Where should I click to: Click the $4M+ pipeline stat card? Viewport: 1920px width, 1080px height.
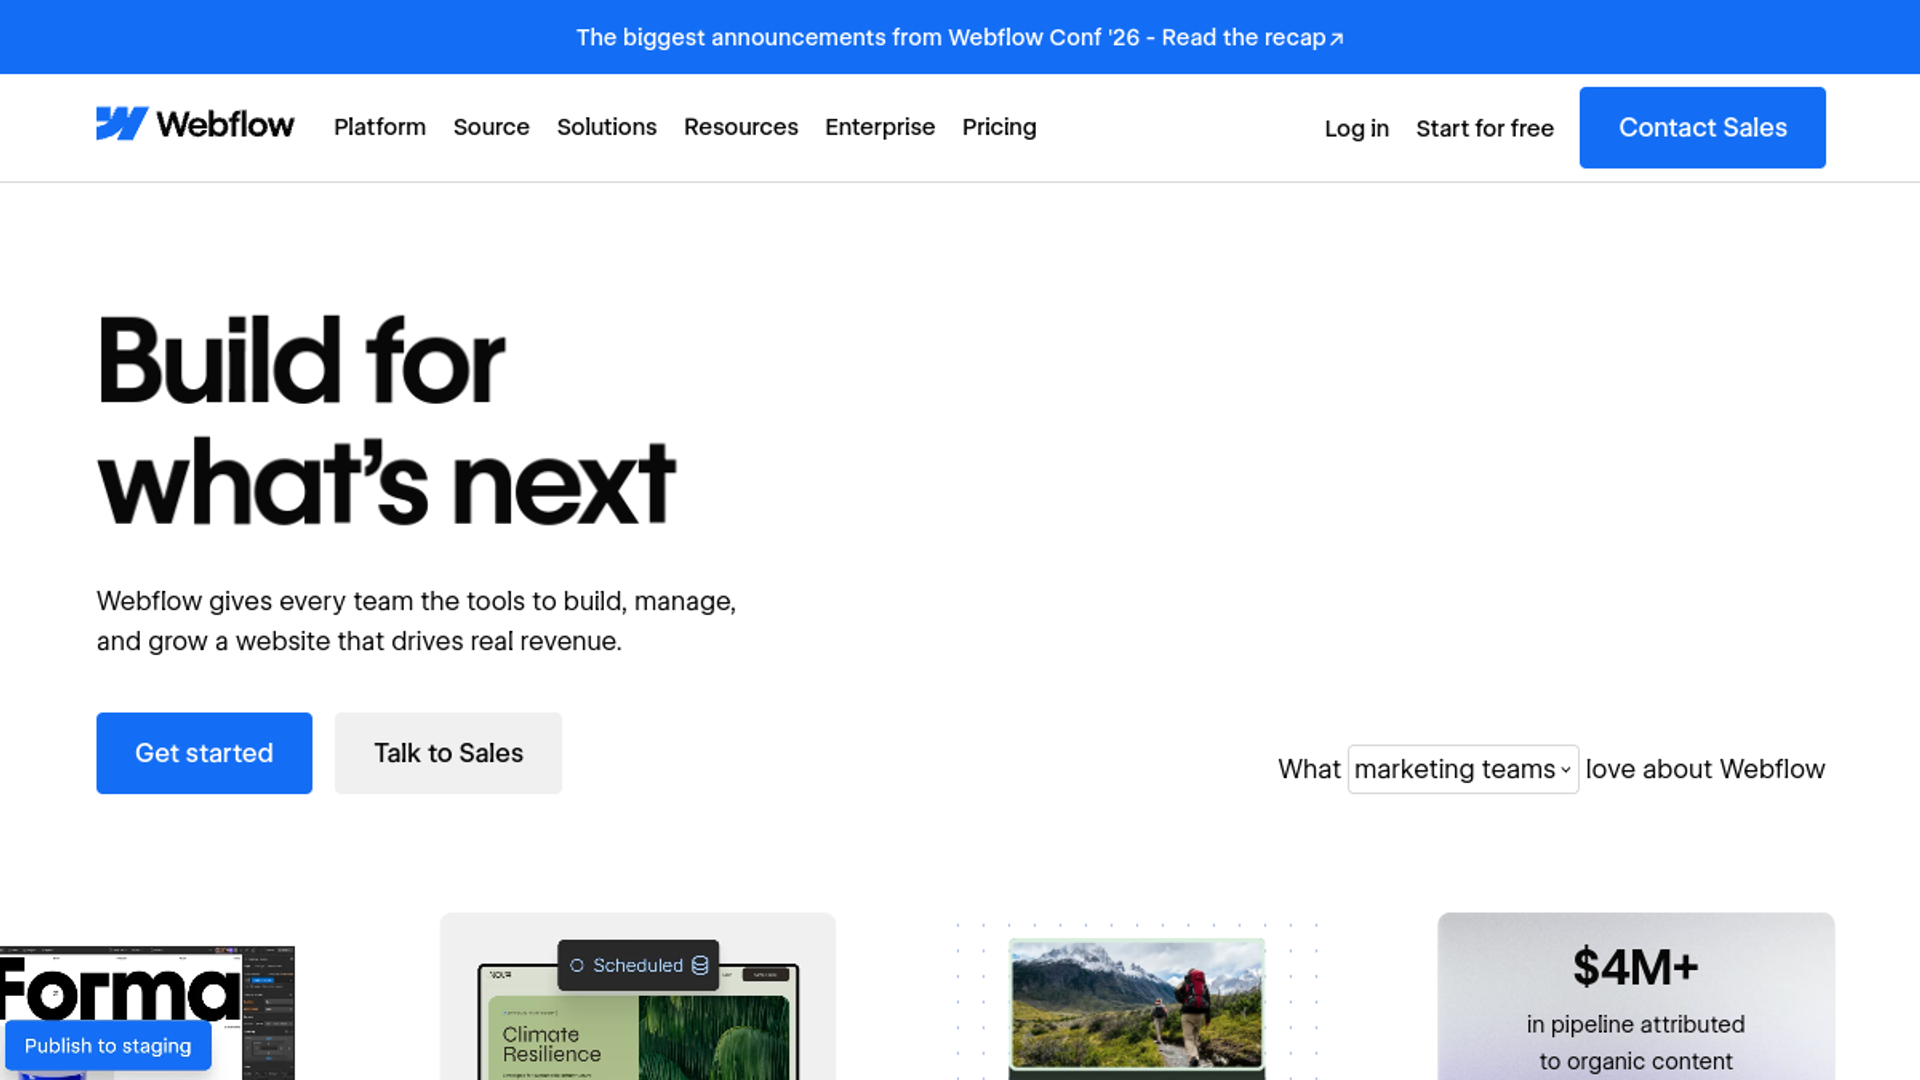point(1636,996)
